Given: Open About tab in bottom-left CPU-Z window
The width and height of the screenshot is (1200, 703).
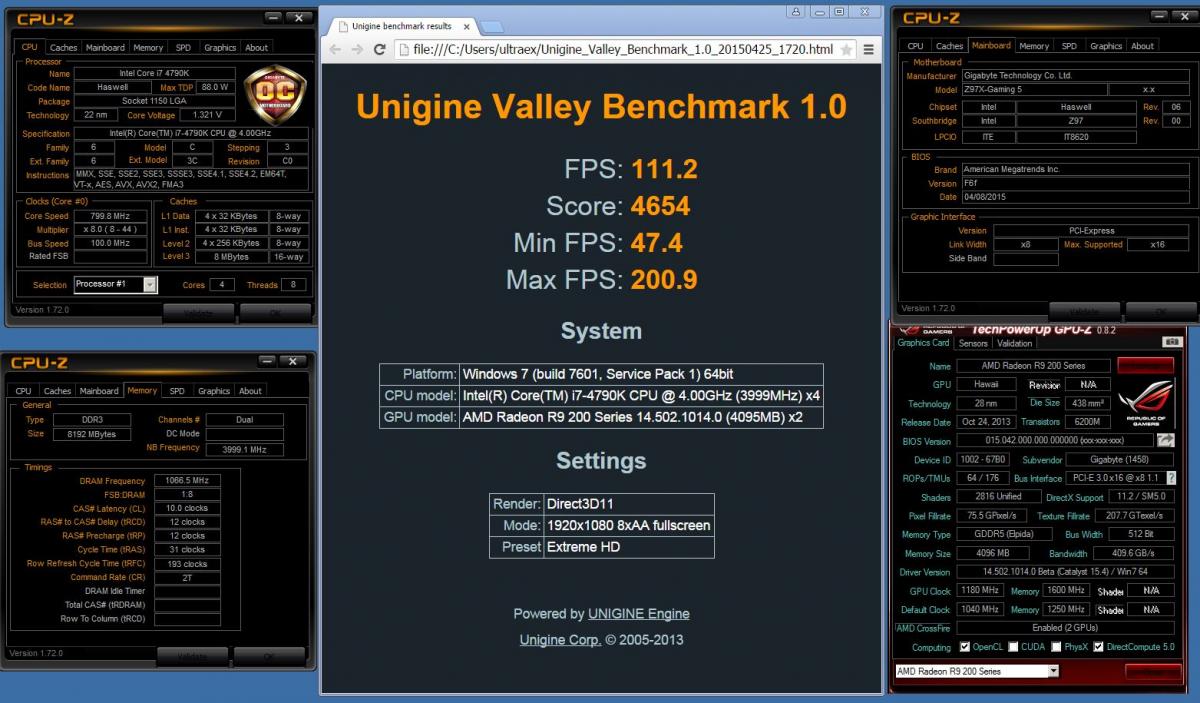Looking at the screenshot, I should 251,391.
